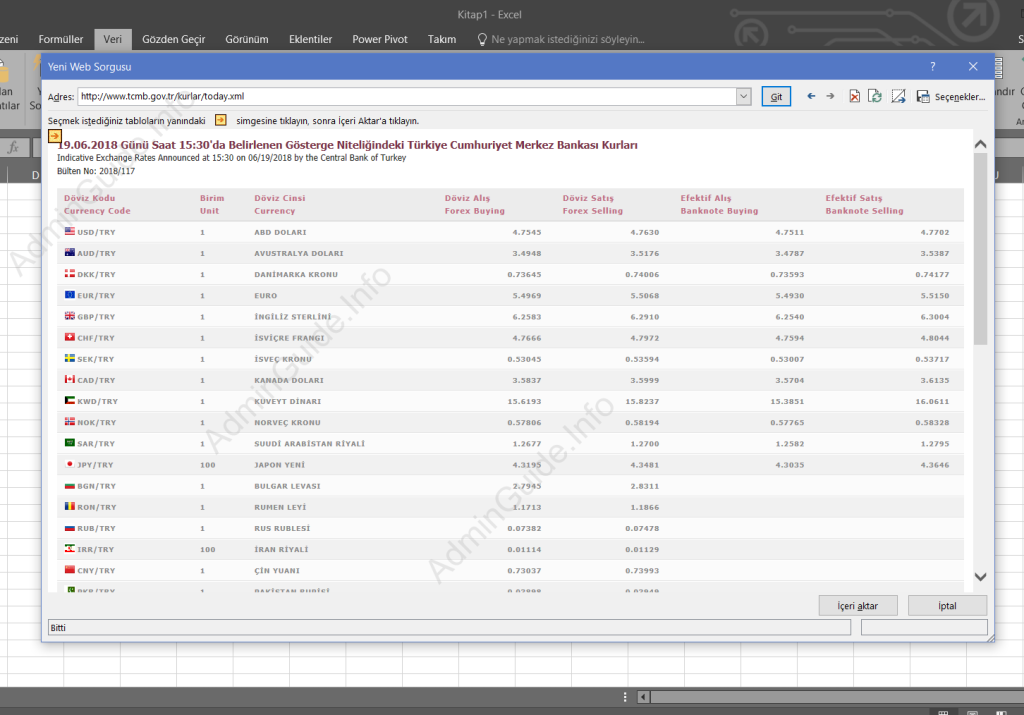Click the Swiss flag beside CHF/TRY
Screen dimensions: 1024x715
tap(70, 337)
